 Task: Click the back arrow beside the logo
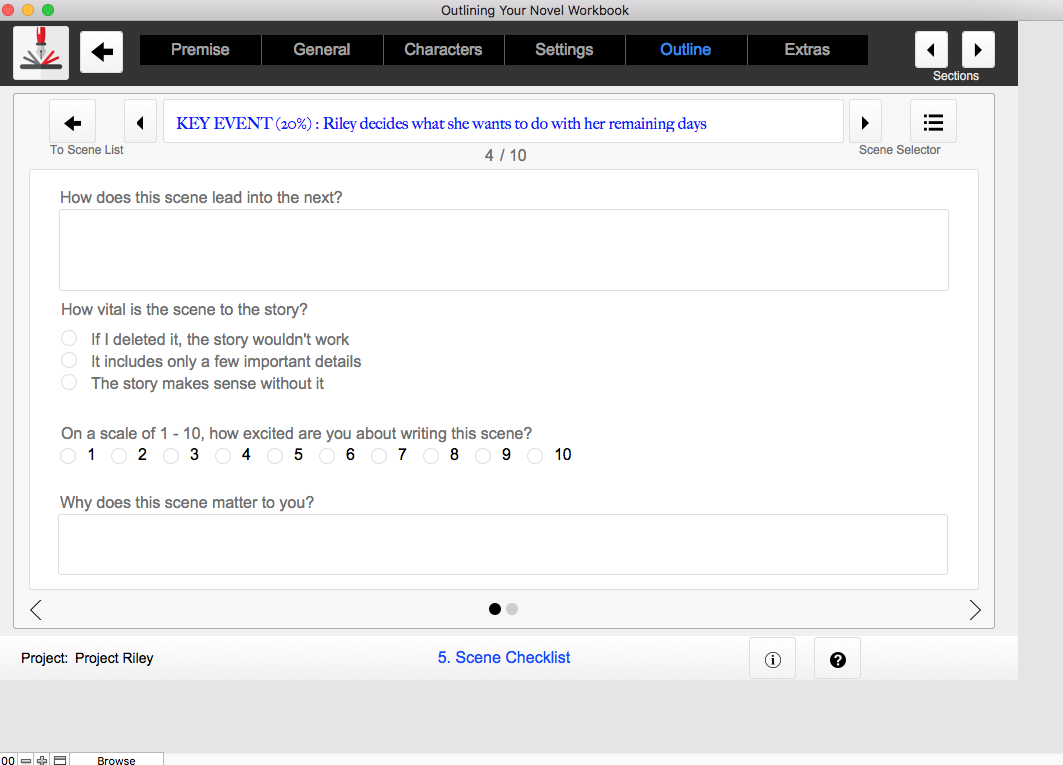[x=102, y=52]
